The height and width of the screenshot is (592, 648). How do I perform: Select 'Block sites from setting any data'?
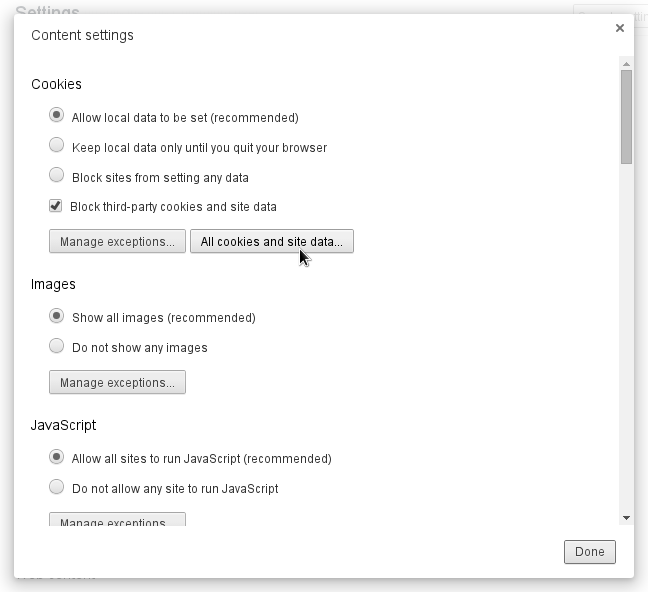[57, 176]
